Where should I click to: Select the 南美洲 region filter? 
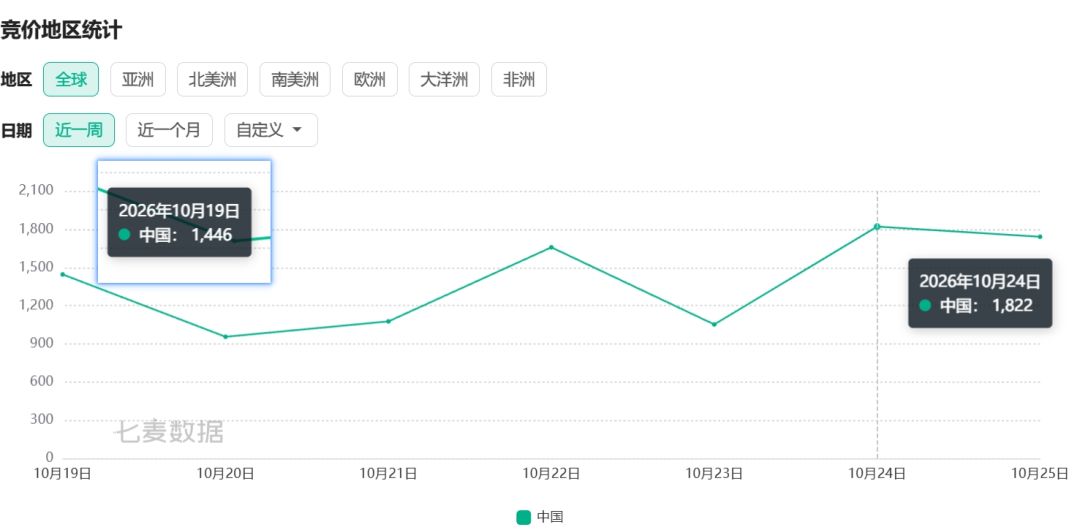[x=295, y=79]
